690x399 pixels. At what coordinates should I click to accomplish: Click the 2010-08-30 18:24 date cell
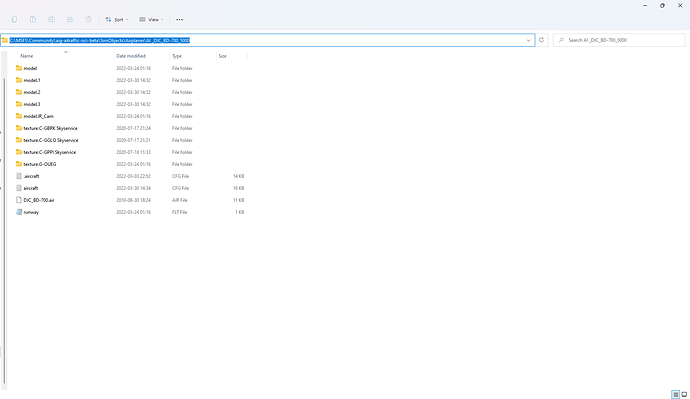(x=133, y=200)
